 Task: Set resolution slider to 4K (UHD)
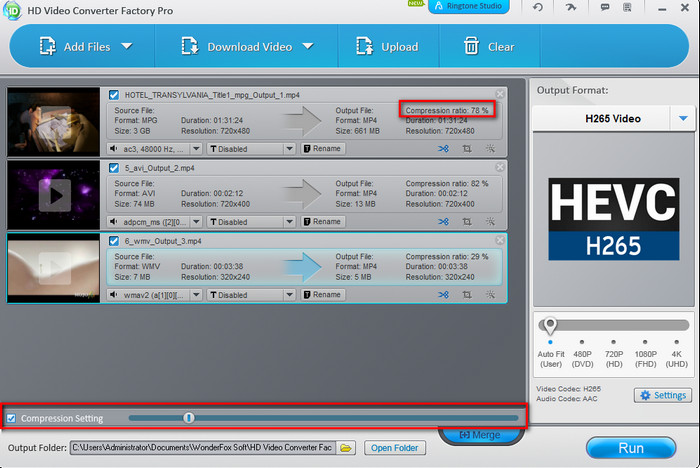coord(677,342)
